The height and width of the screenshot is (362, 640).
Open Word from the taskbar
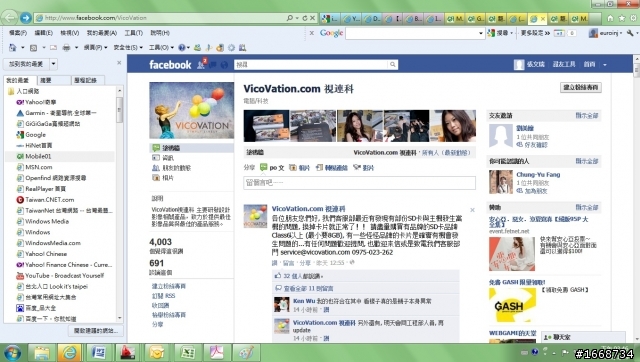[x=98, y=352]
